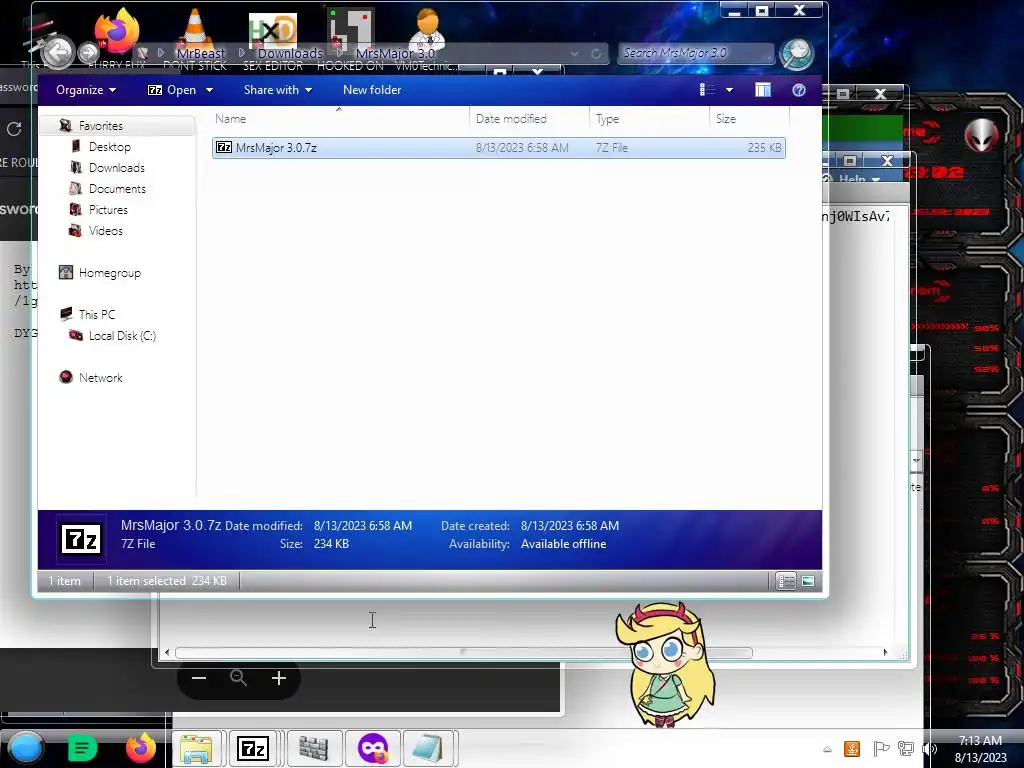Open the brick wall taskbar app
The image size is (1024, 768).
(313, 748)
